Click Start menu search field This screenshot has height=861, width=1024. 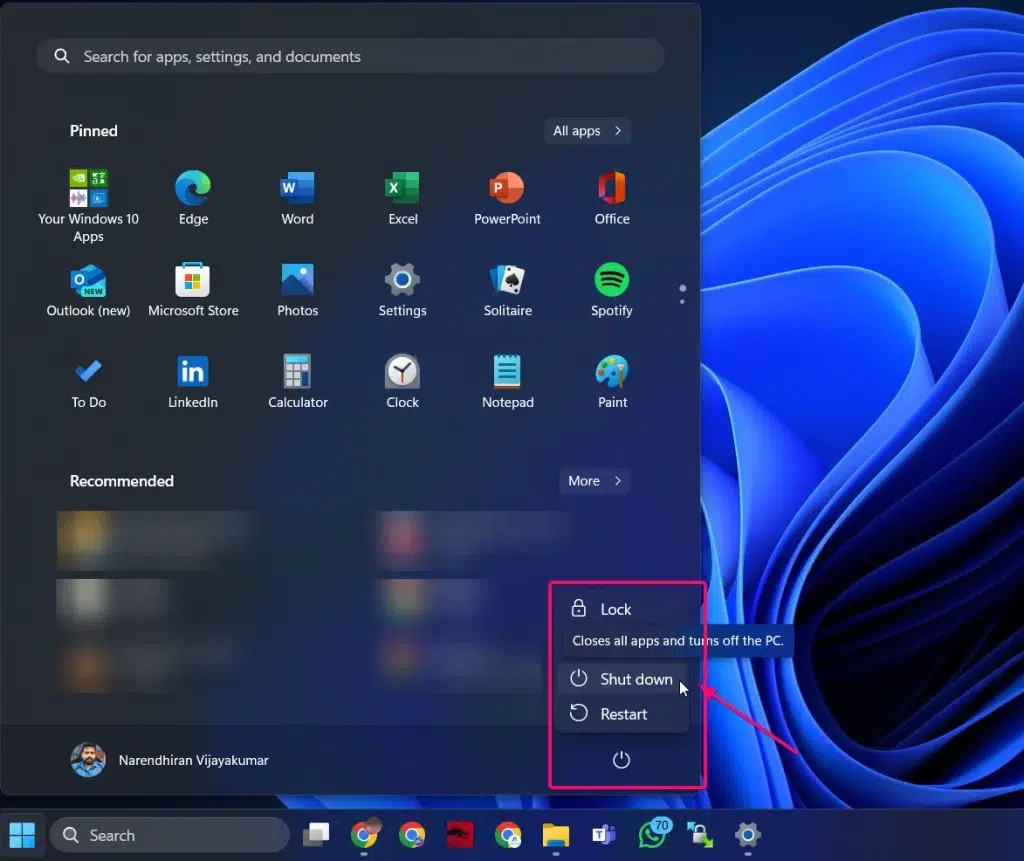click(x=351, y=56)
